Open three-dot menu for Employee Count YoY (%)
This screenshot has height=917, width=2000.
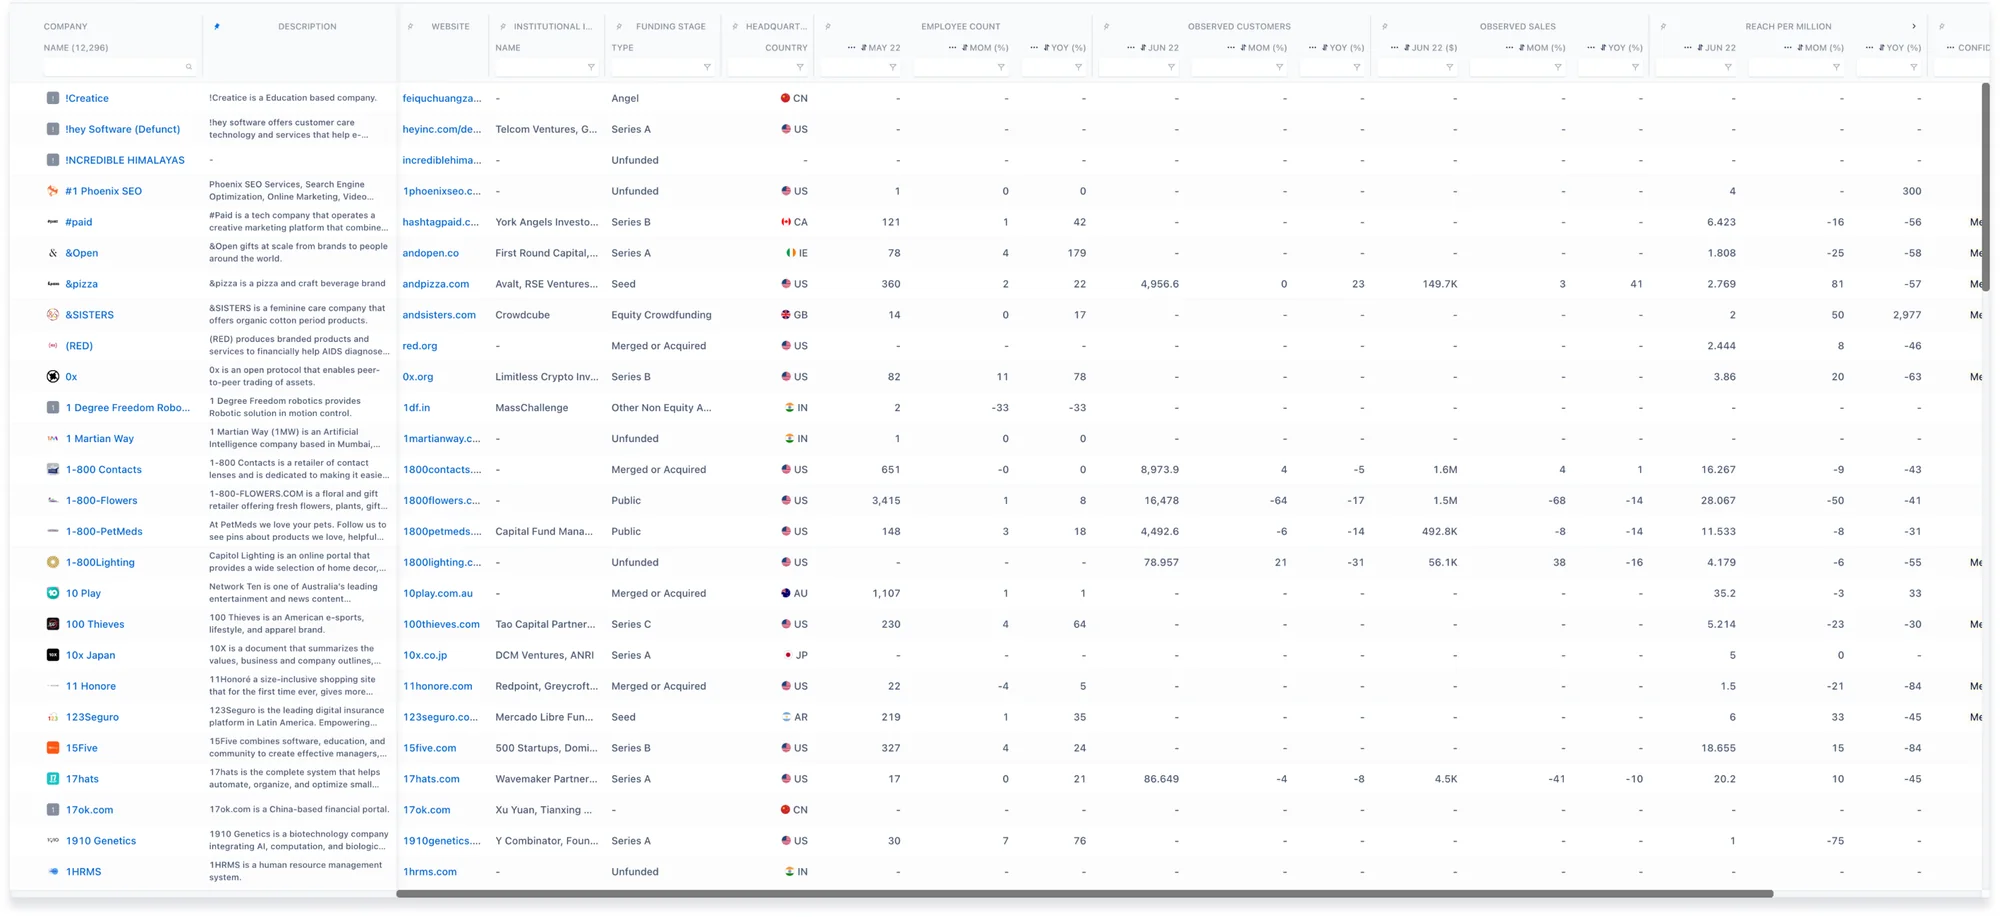[x=1034, y=48]
